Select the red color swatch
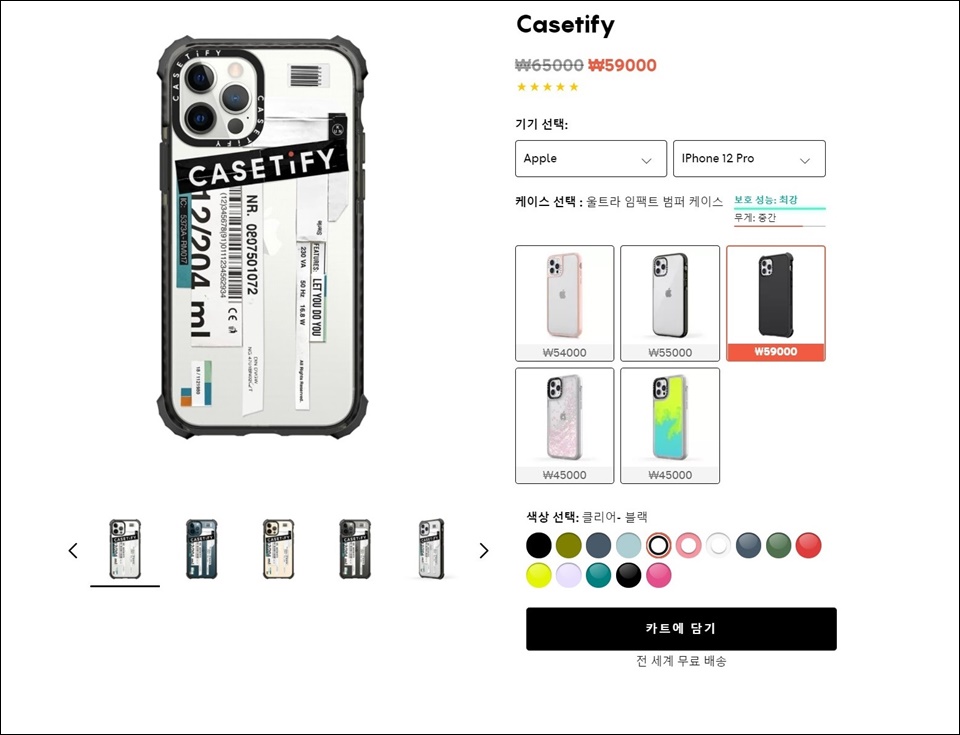960x735 pixels. click(x=808, y=545)
